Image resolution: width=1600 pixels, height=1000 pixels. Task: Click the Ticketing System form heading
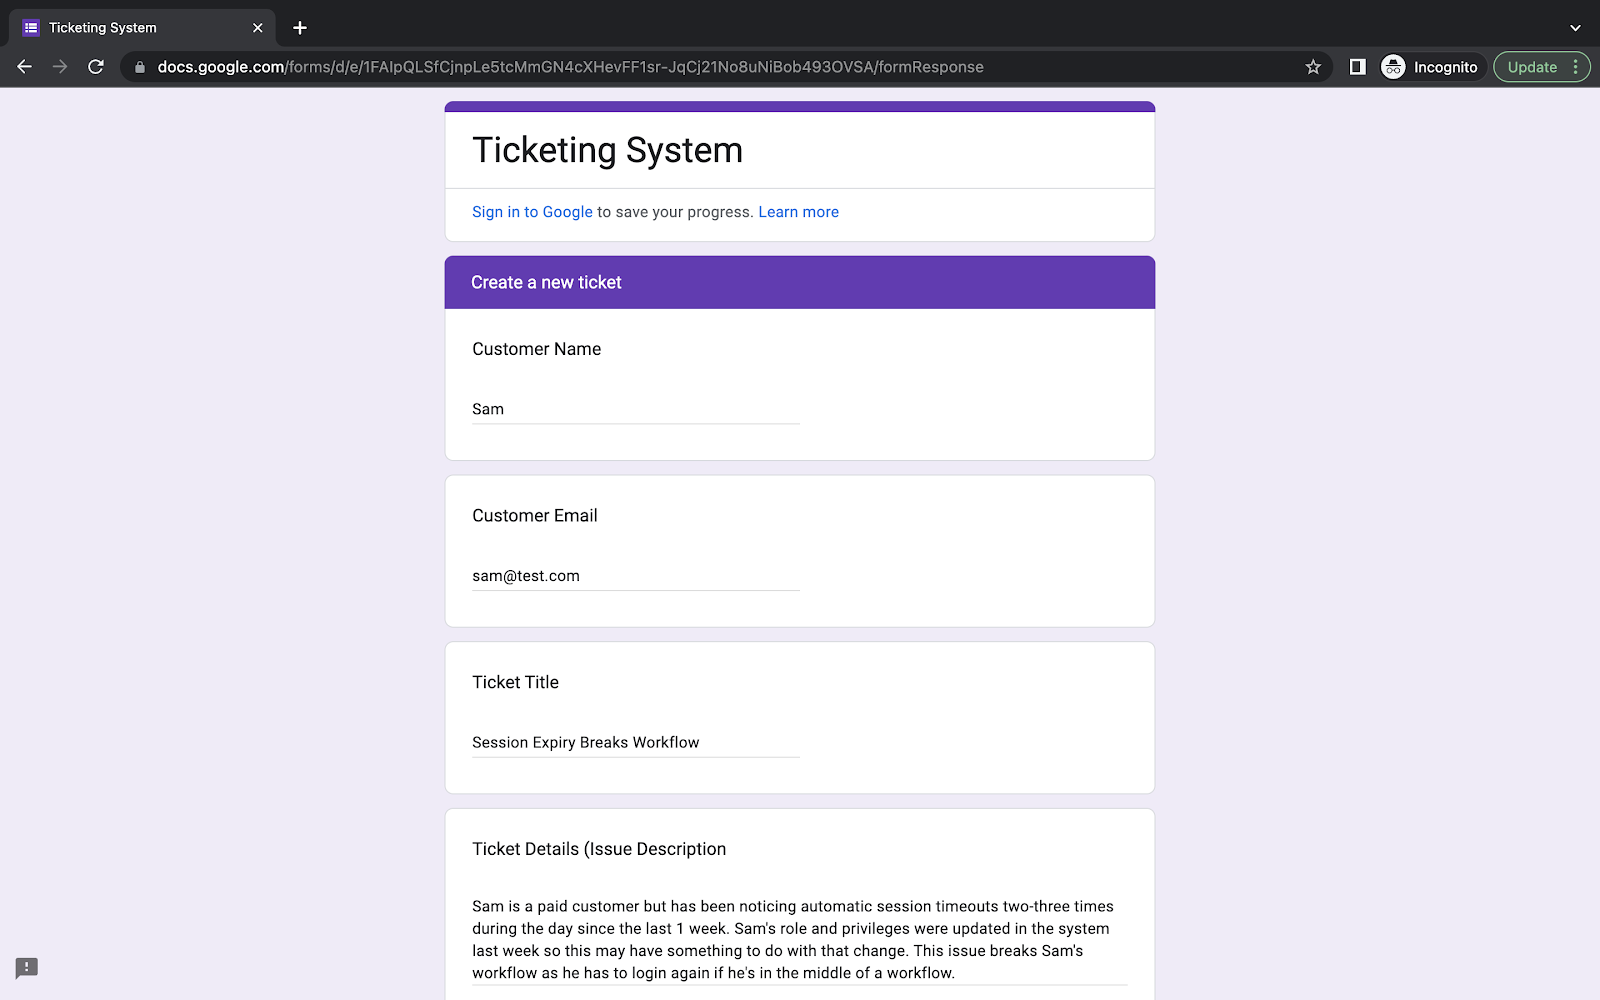point(607,150)
